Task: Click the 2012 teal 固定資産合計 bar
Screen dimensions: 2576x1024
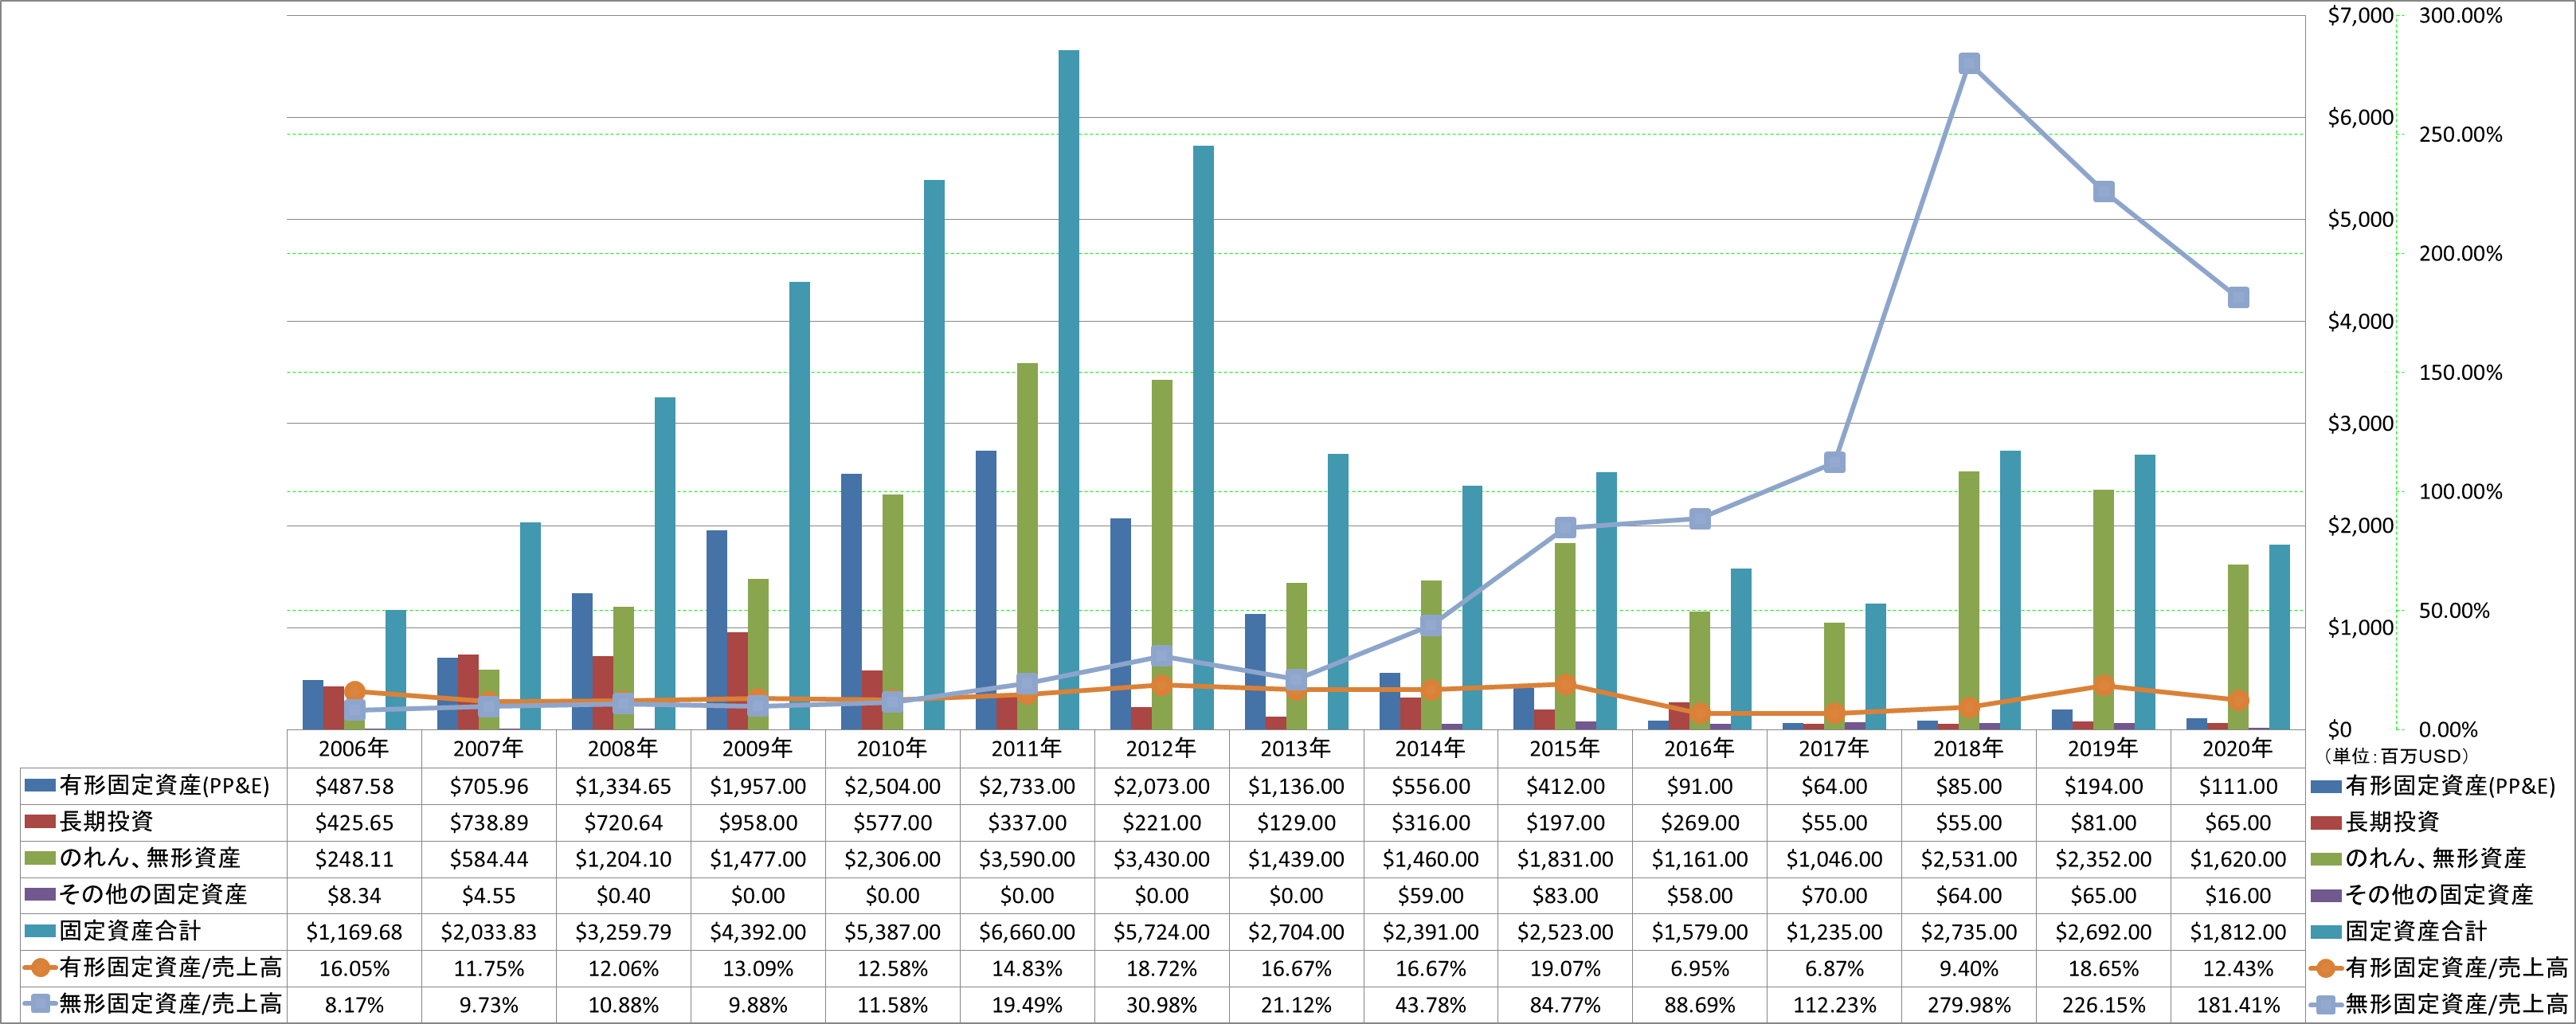Action: click(x=1203, y=437)
